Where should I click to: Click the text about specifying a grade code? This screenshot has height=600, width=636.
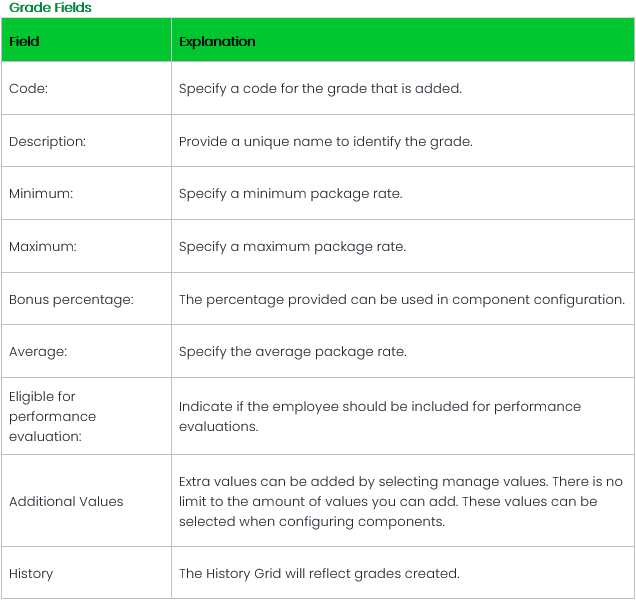point(320,89)
